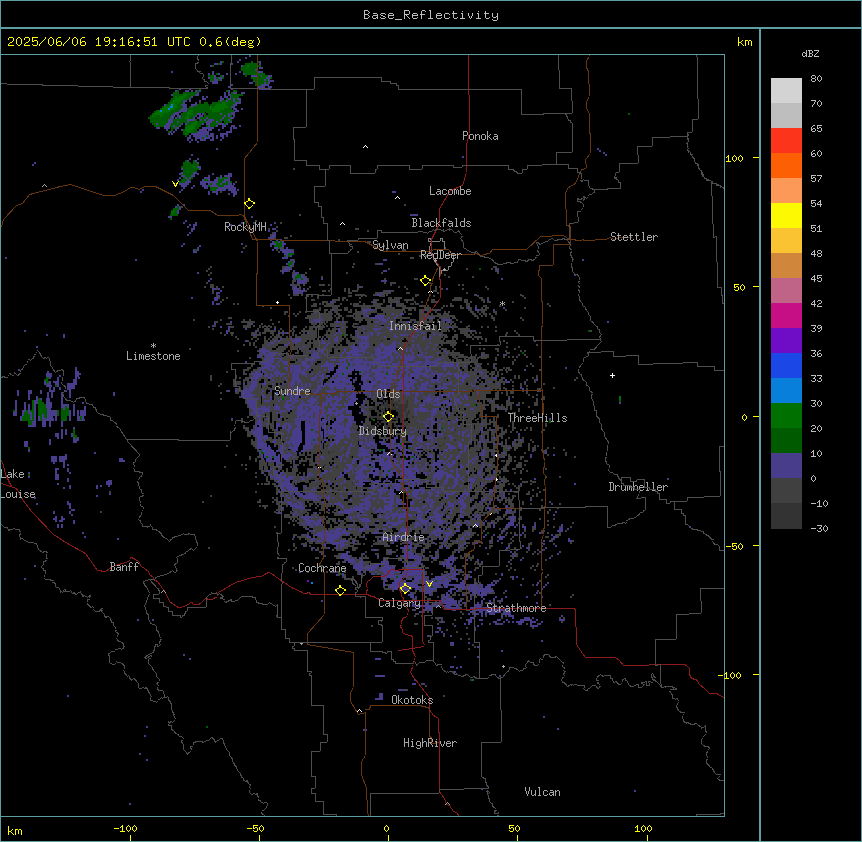This screenshot has width=862, height=842.
Task: Click the Lacombe city label
Action: coord(450,191)
